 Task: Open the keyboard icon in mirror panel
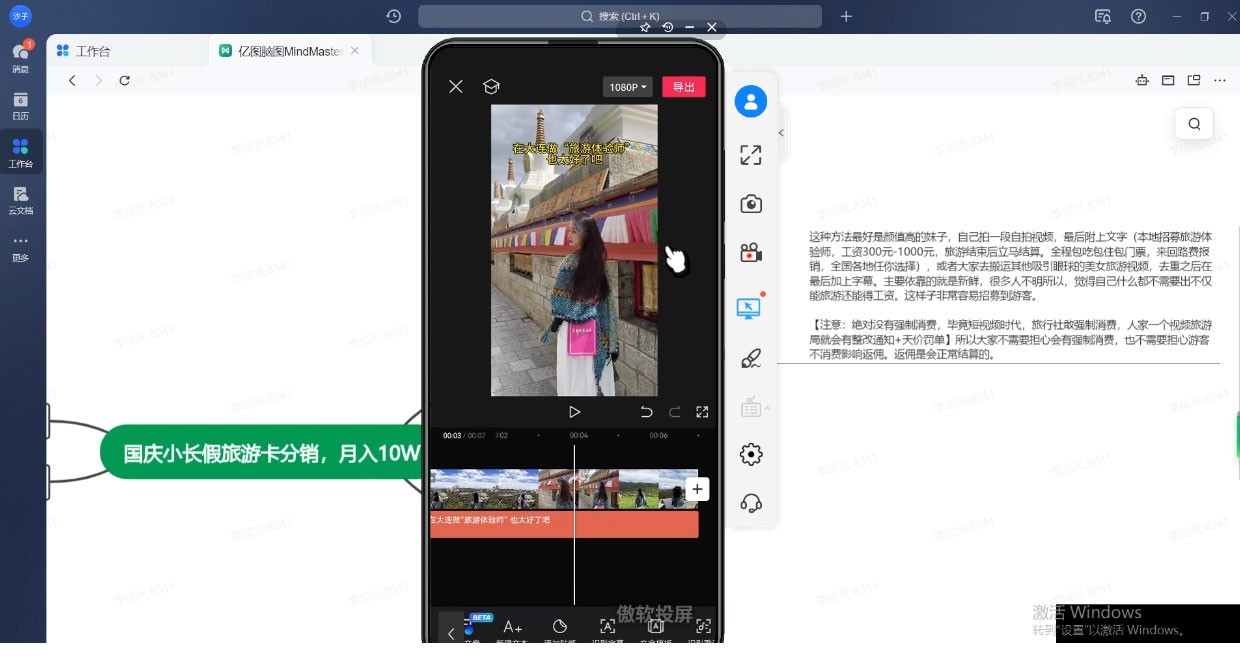[x=751, y=407]
